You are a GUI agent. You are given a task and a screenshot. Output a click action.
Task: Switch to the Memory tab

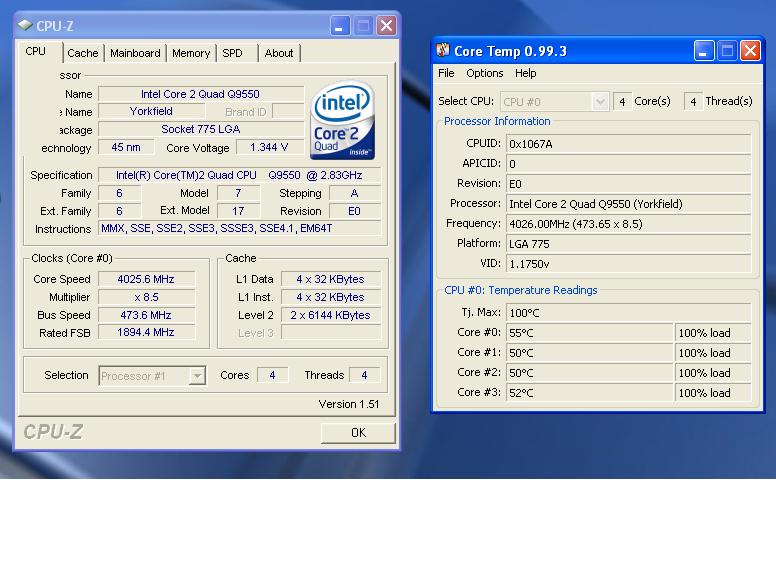191,53
